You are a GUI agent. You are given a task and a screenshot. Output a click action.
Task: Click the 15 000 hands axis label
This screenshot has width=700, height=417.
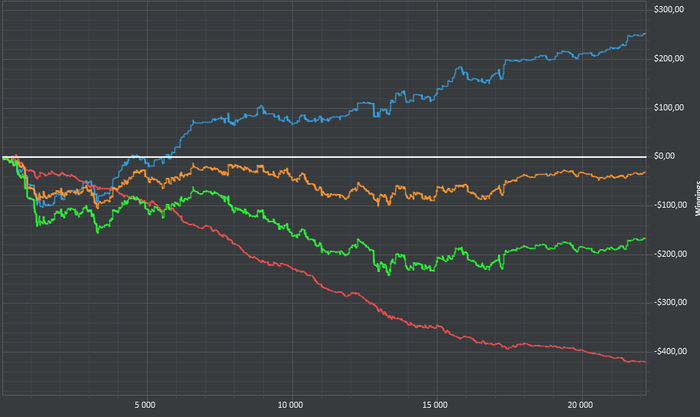click(x=435, y=405)
